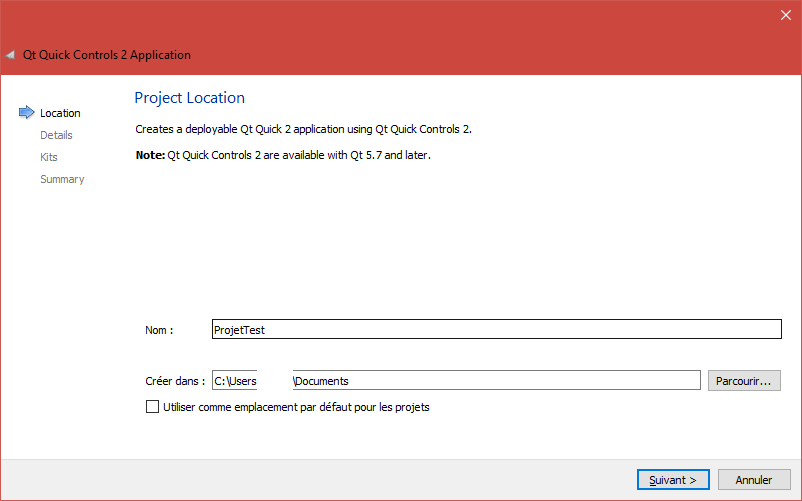
Task: Click the 'Créer dans :' label
Action: tap(175, 381)
